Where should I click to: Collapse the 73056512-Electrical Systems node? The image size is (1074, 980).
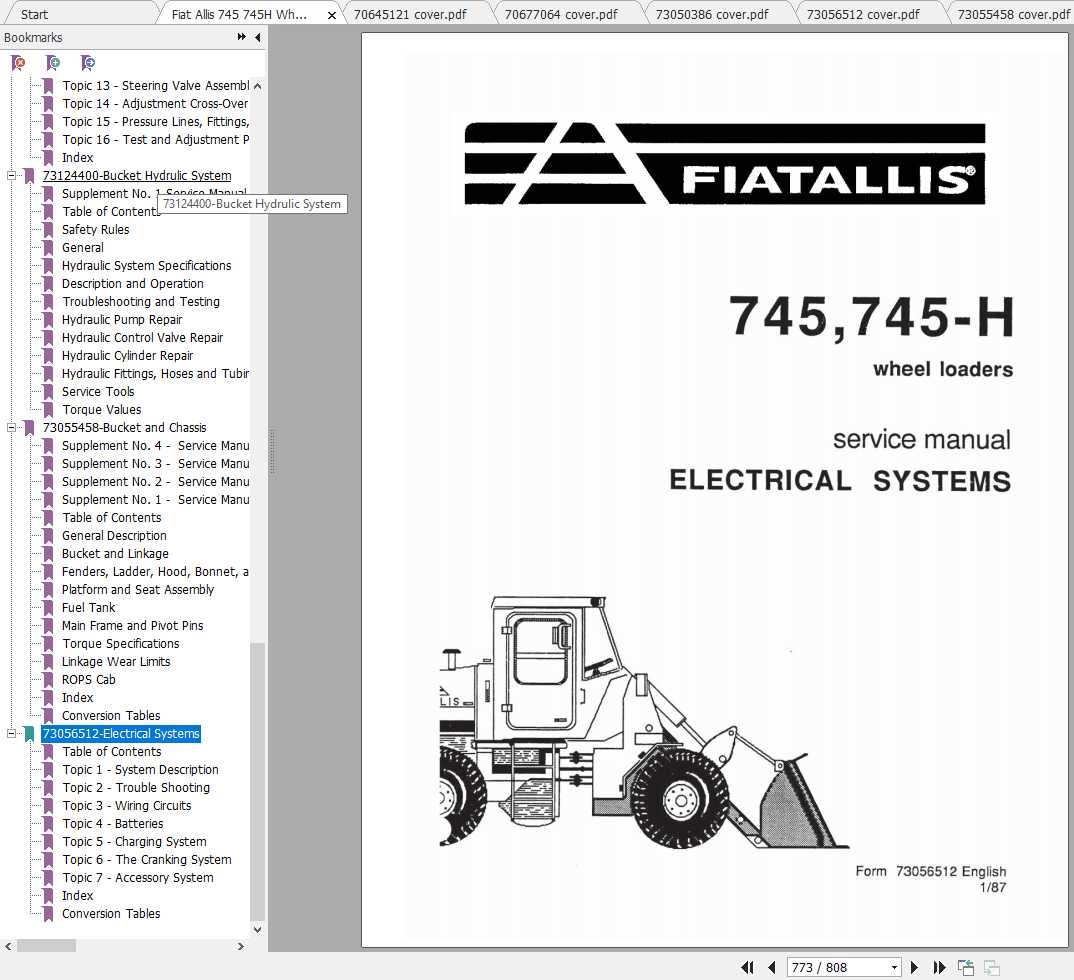[12, 734]
